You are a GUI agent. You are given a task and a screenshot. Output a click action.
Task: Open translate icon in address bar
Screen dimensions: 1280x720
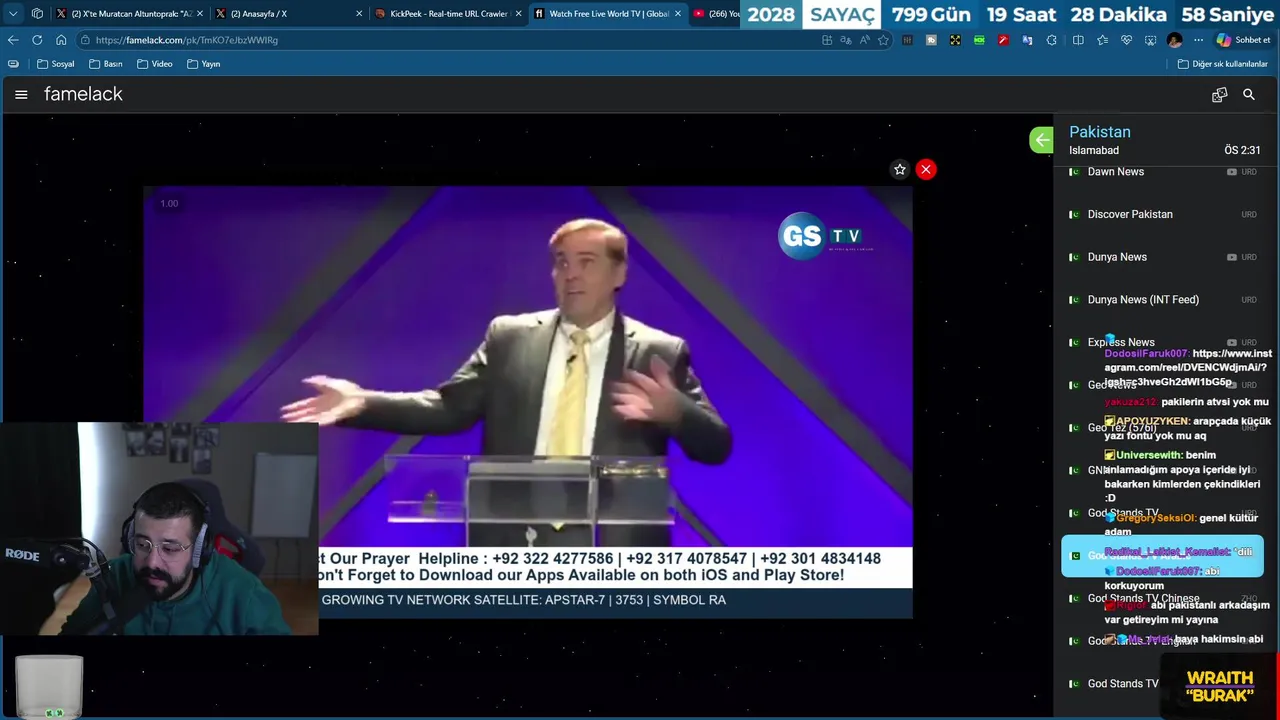(x=846, y=40)
